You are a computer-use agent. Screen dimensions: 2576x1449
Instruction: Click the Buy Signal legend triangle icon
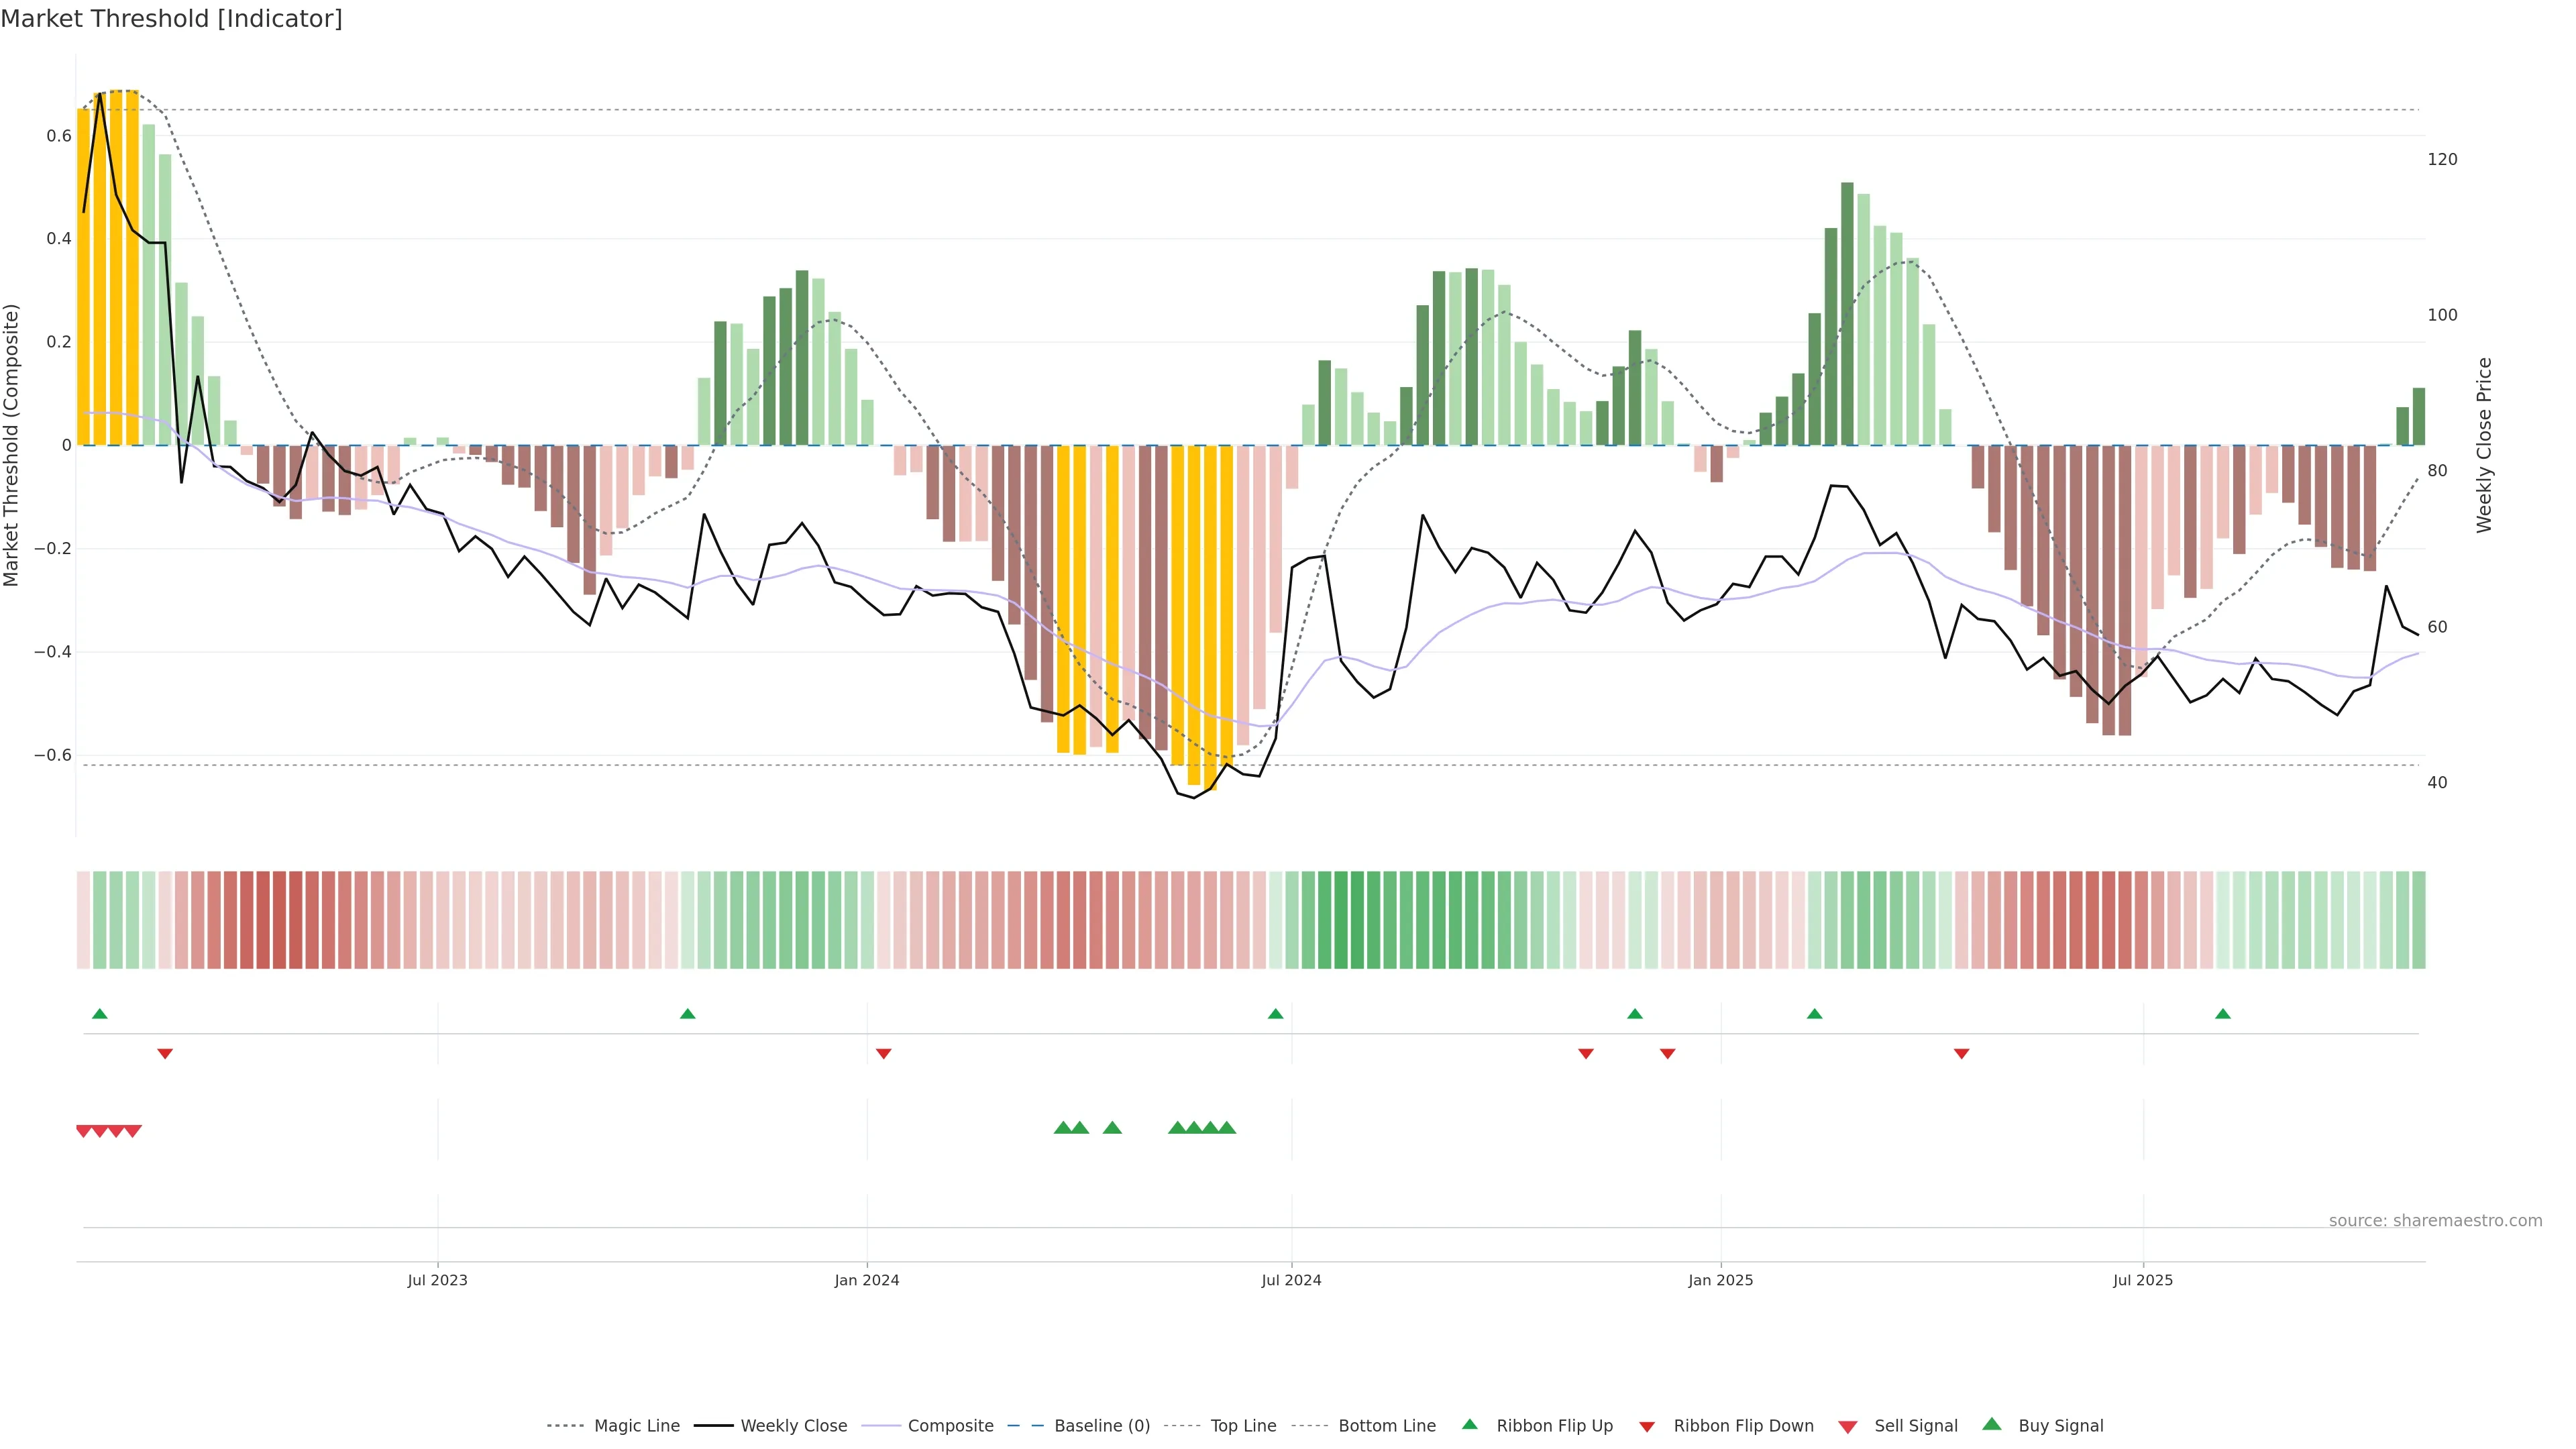(x=1991, y=1424)
